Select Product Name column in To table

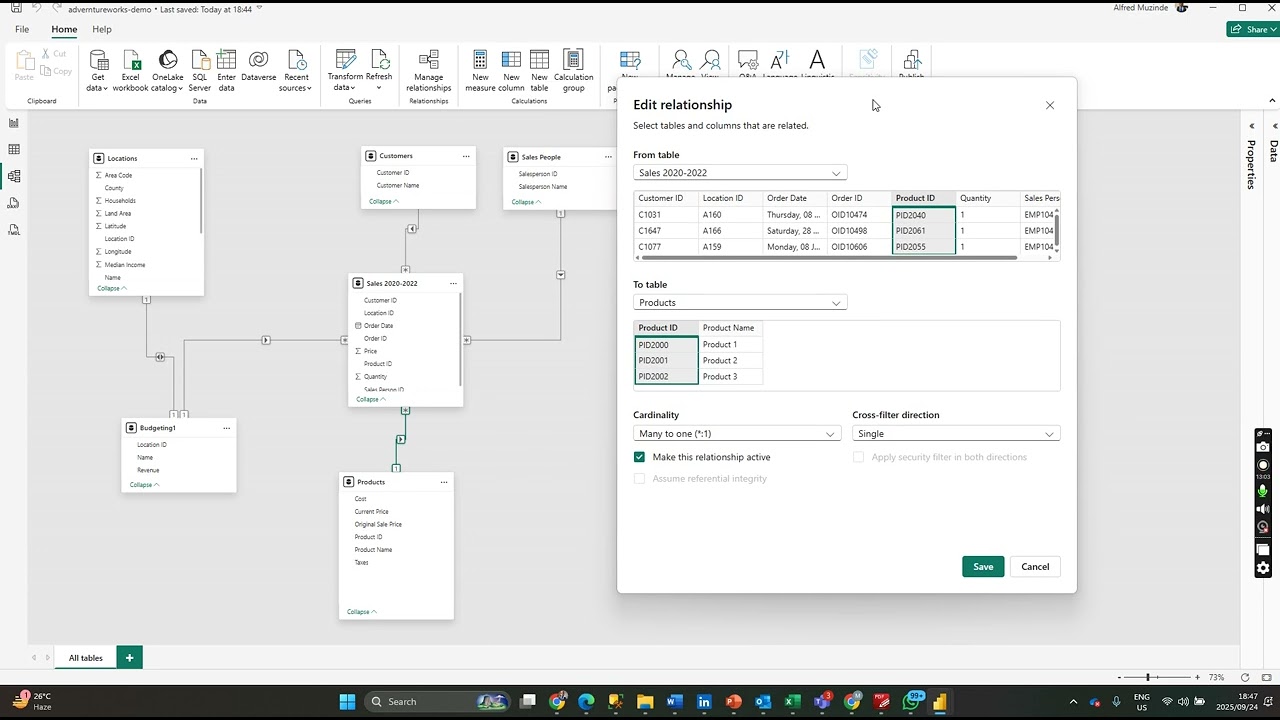pyautogui.click(x=730, y=328)
